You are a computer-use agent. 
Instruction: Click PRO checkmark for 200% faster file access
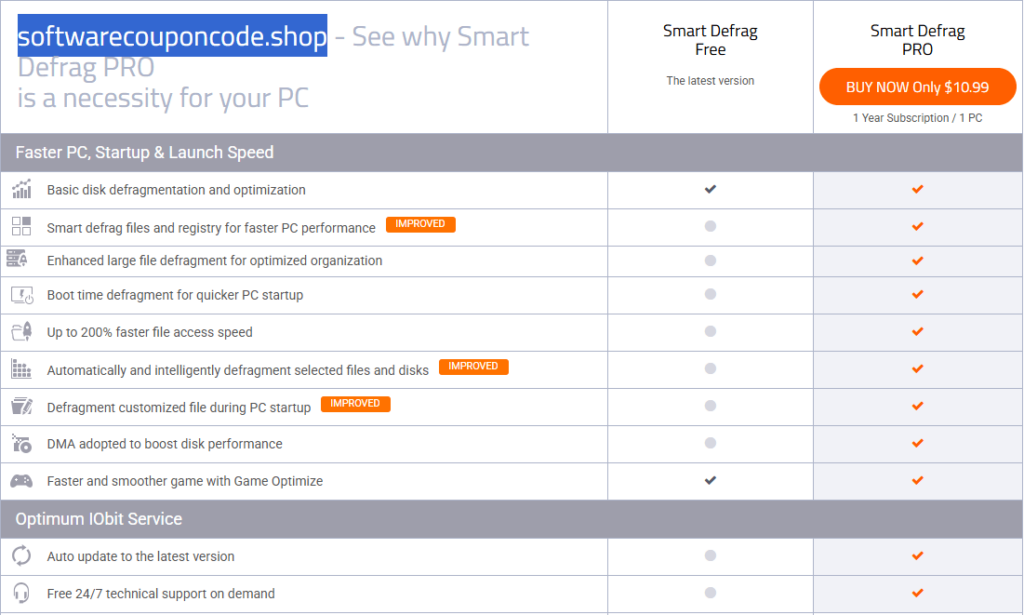click(918, 332)
